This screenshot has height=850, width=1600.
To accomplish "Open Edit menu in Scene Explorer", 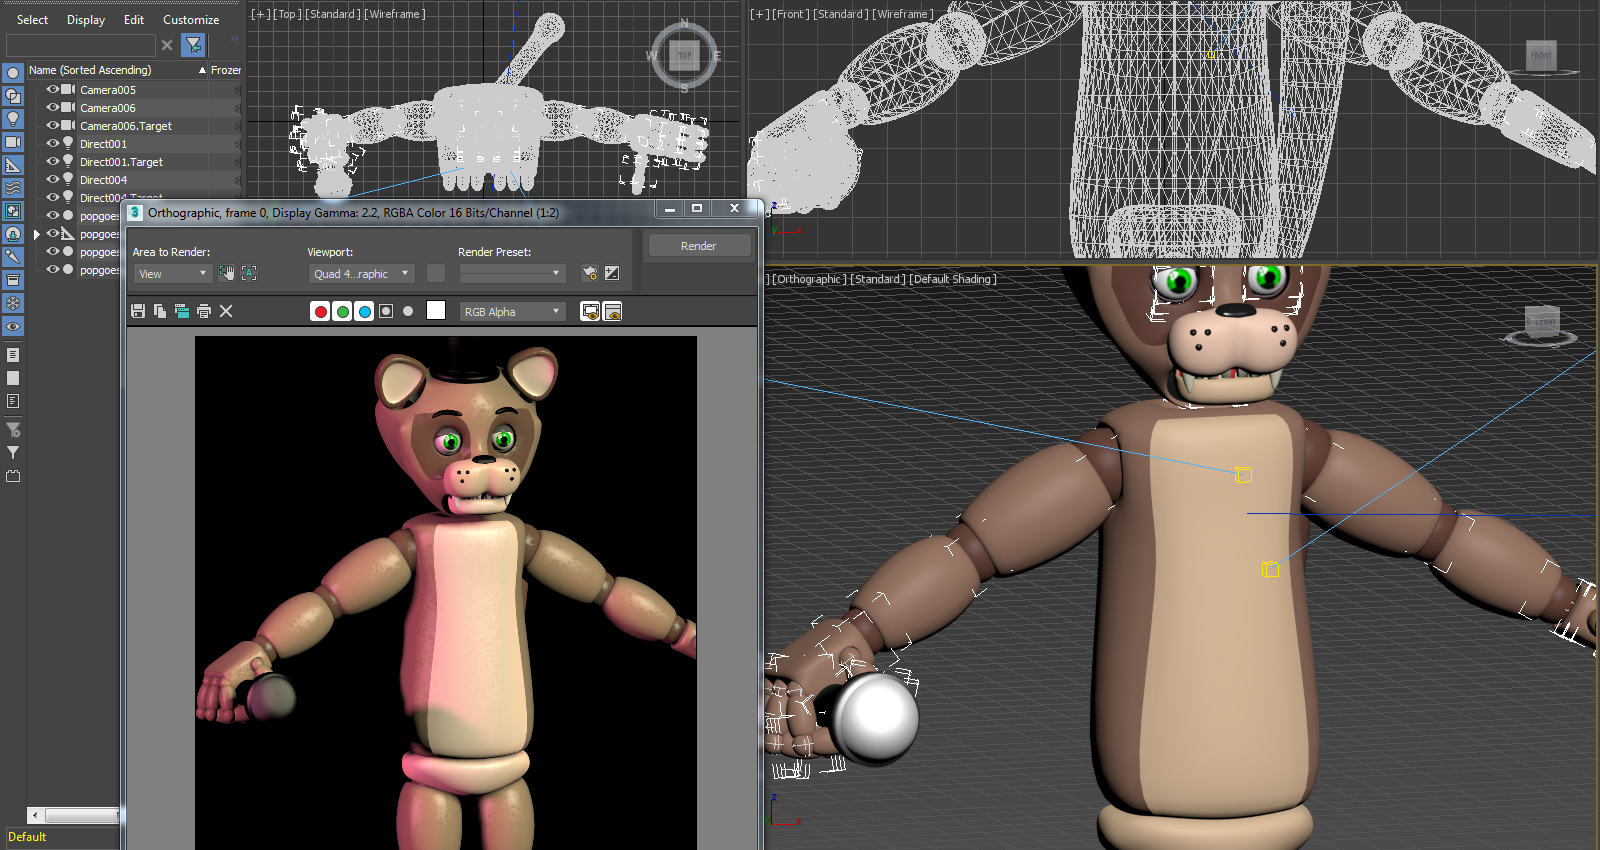I will pos(134,19).
